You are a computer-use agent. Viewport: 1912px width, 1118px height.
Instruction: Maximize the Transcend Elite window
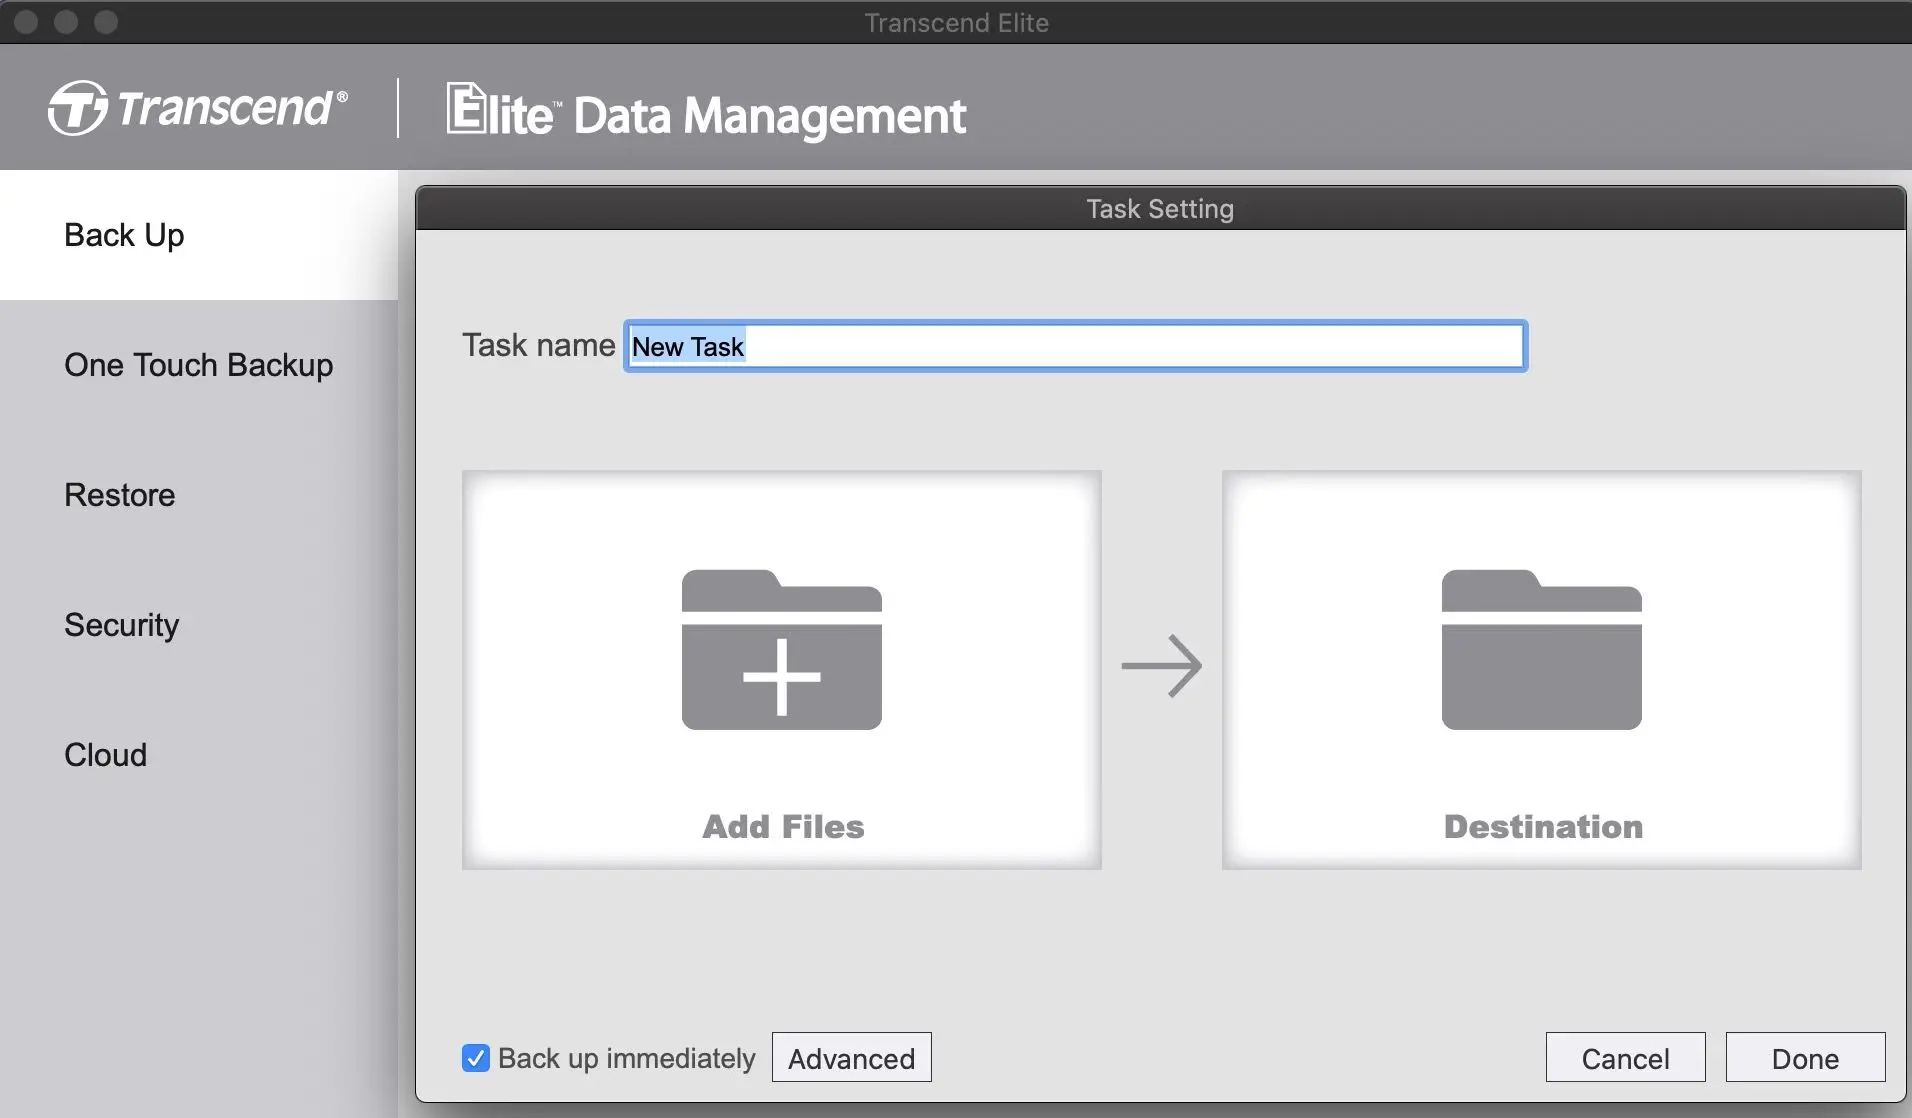[x=106, y=22]
